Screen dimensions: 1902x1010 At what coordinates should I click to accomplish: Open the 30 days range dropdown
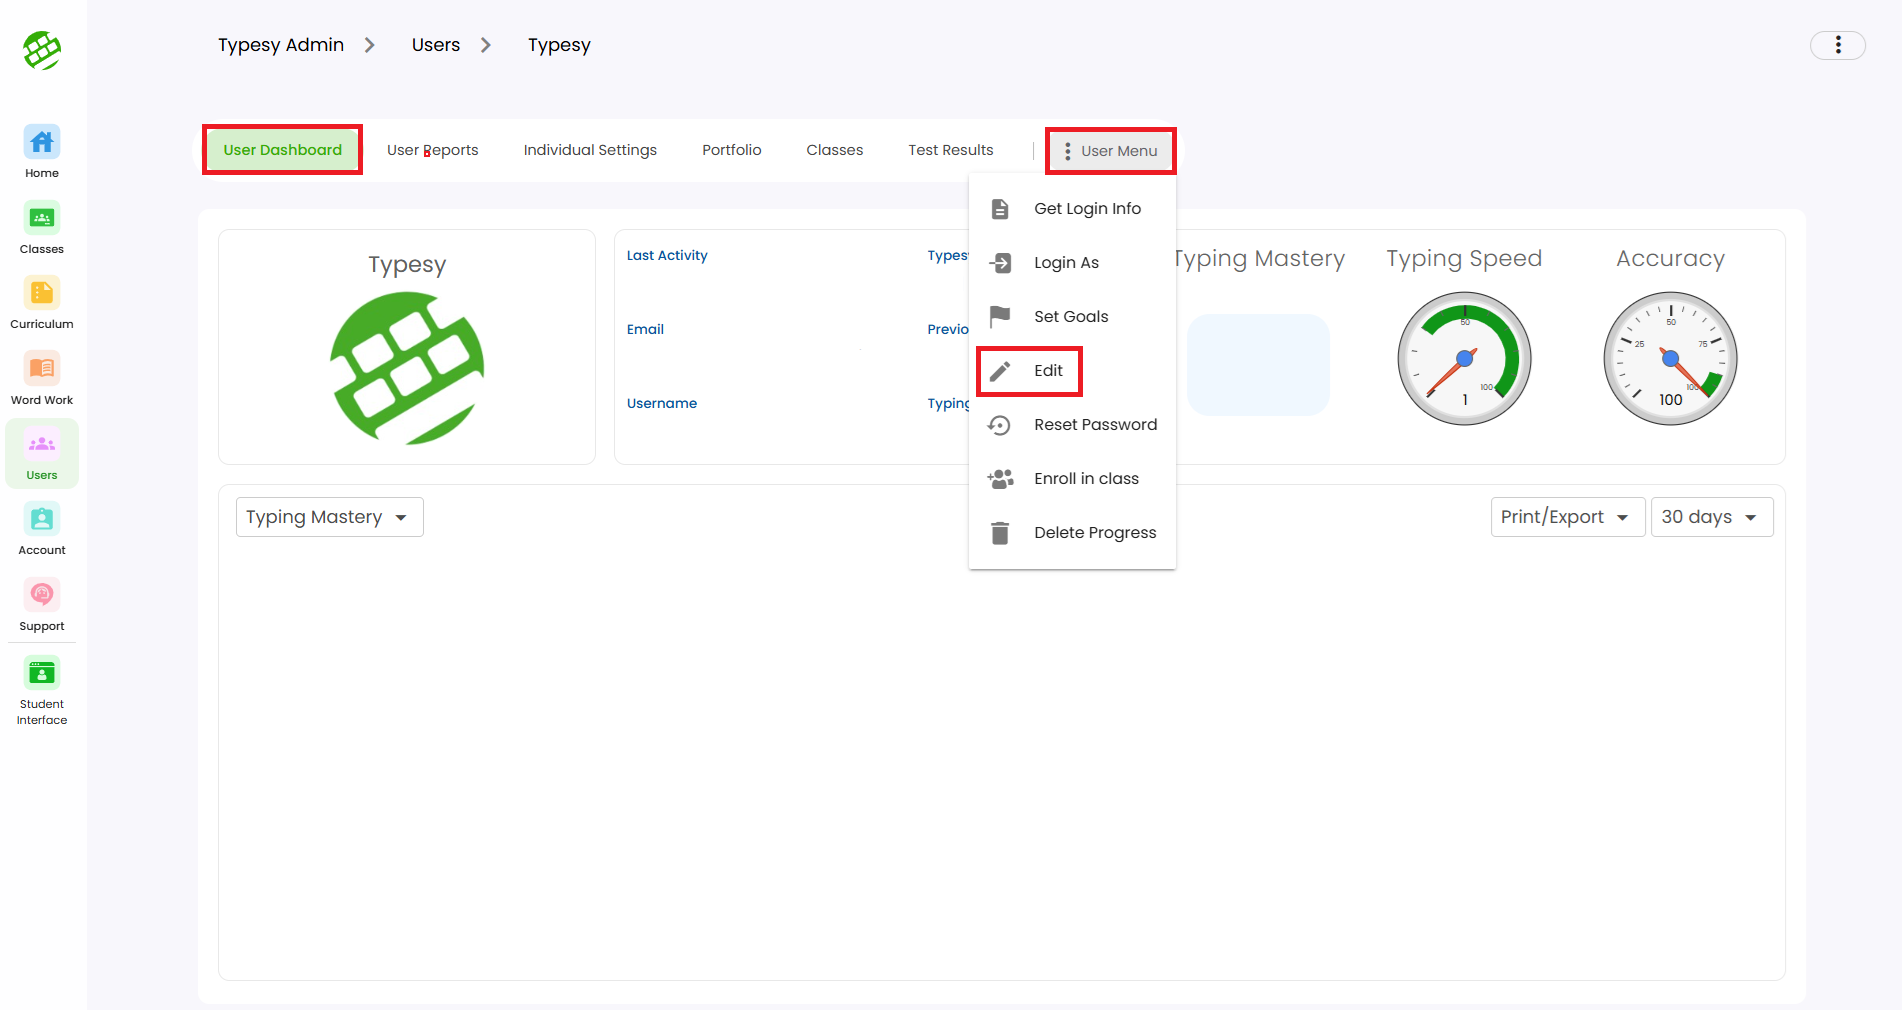tap(1711, 517)
